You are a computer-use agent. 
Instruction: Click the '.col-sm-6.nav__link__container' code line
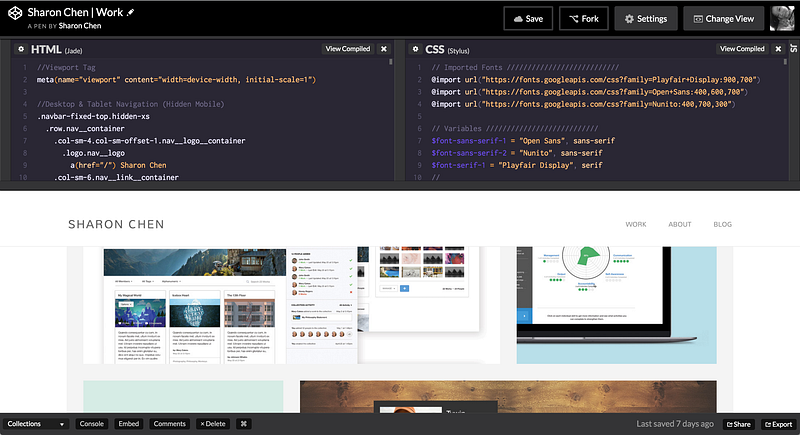click(x=116, y=177)
